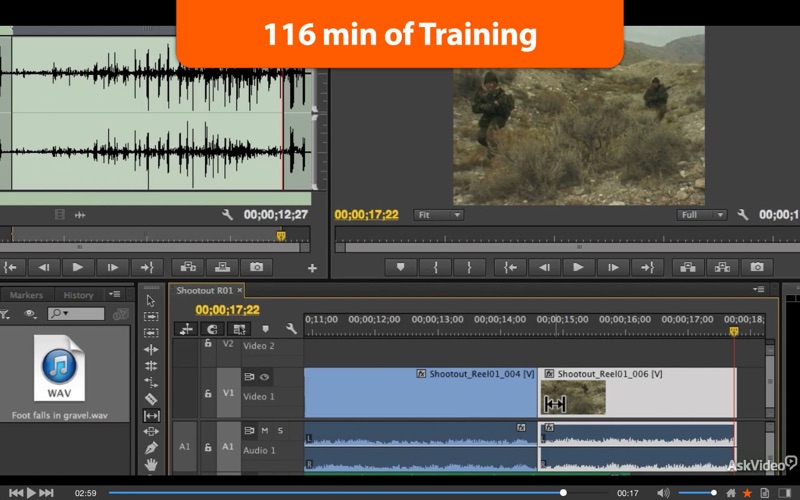800x500 pixels.
Task: Export frame from the Program monitor
Action: (757, 267)
